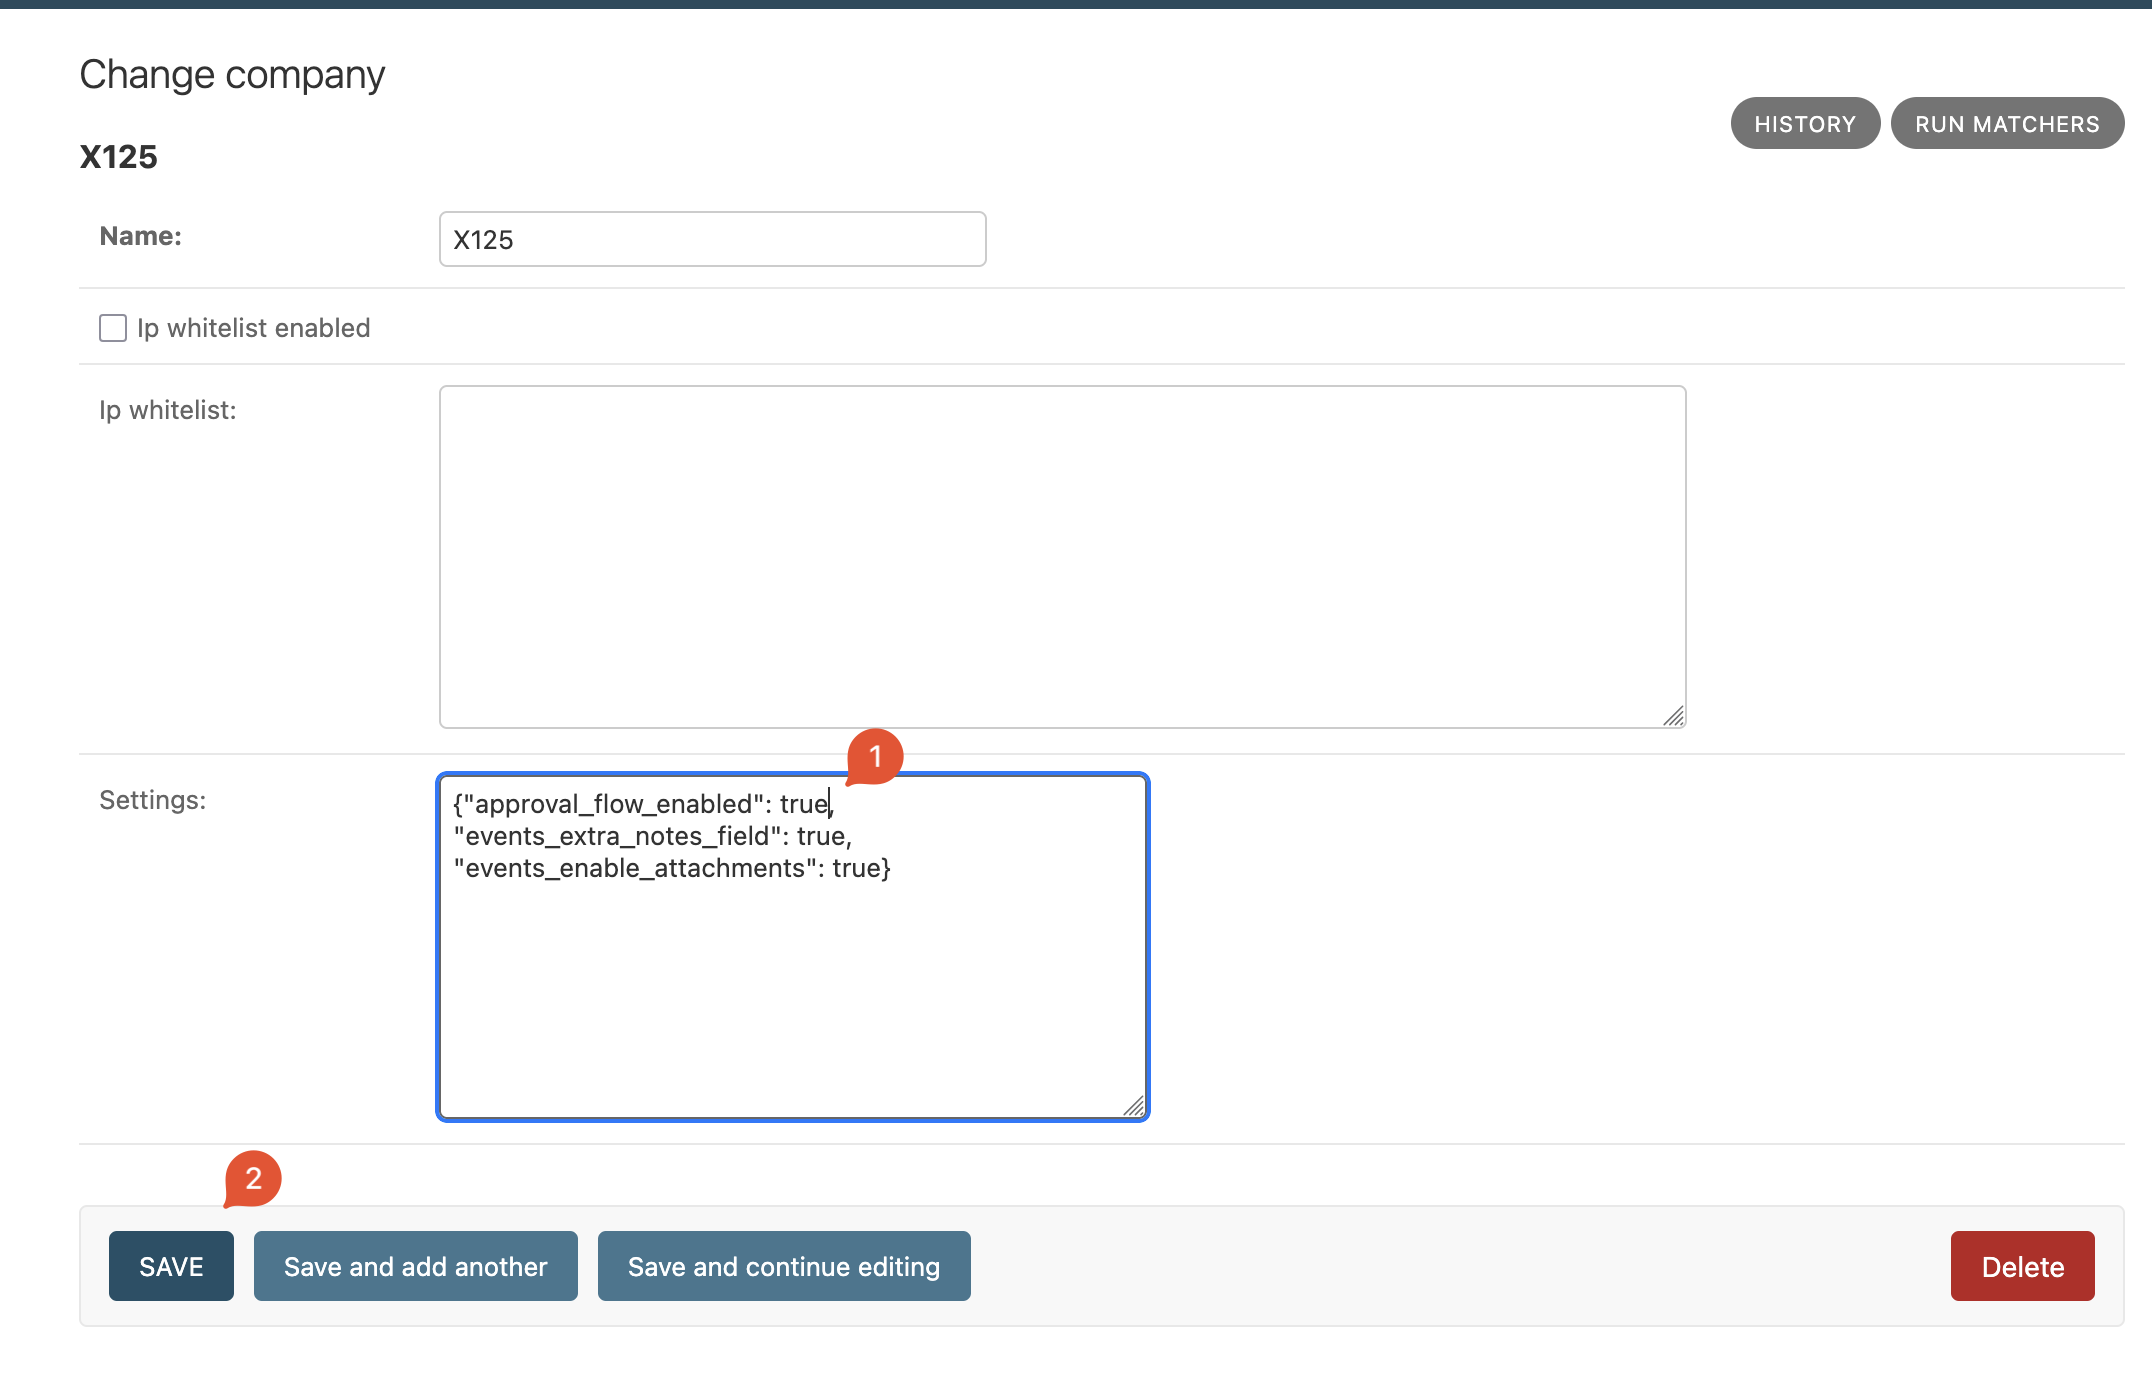Click the Change company heading
This screenshot has height=1394, width=2152.
tap(232, 75)
